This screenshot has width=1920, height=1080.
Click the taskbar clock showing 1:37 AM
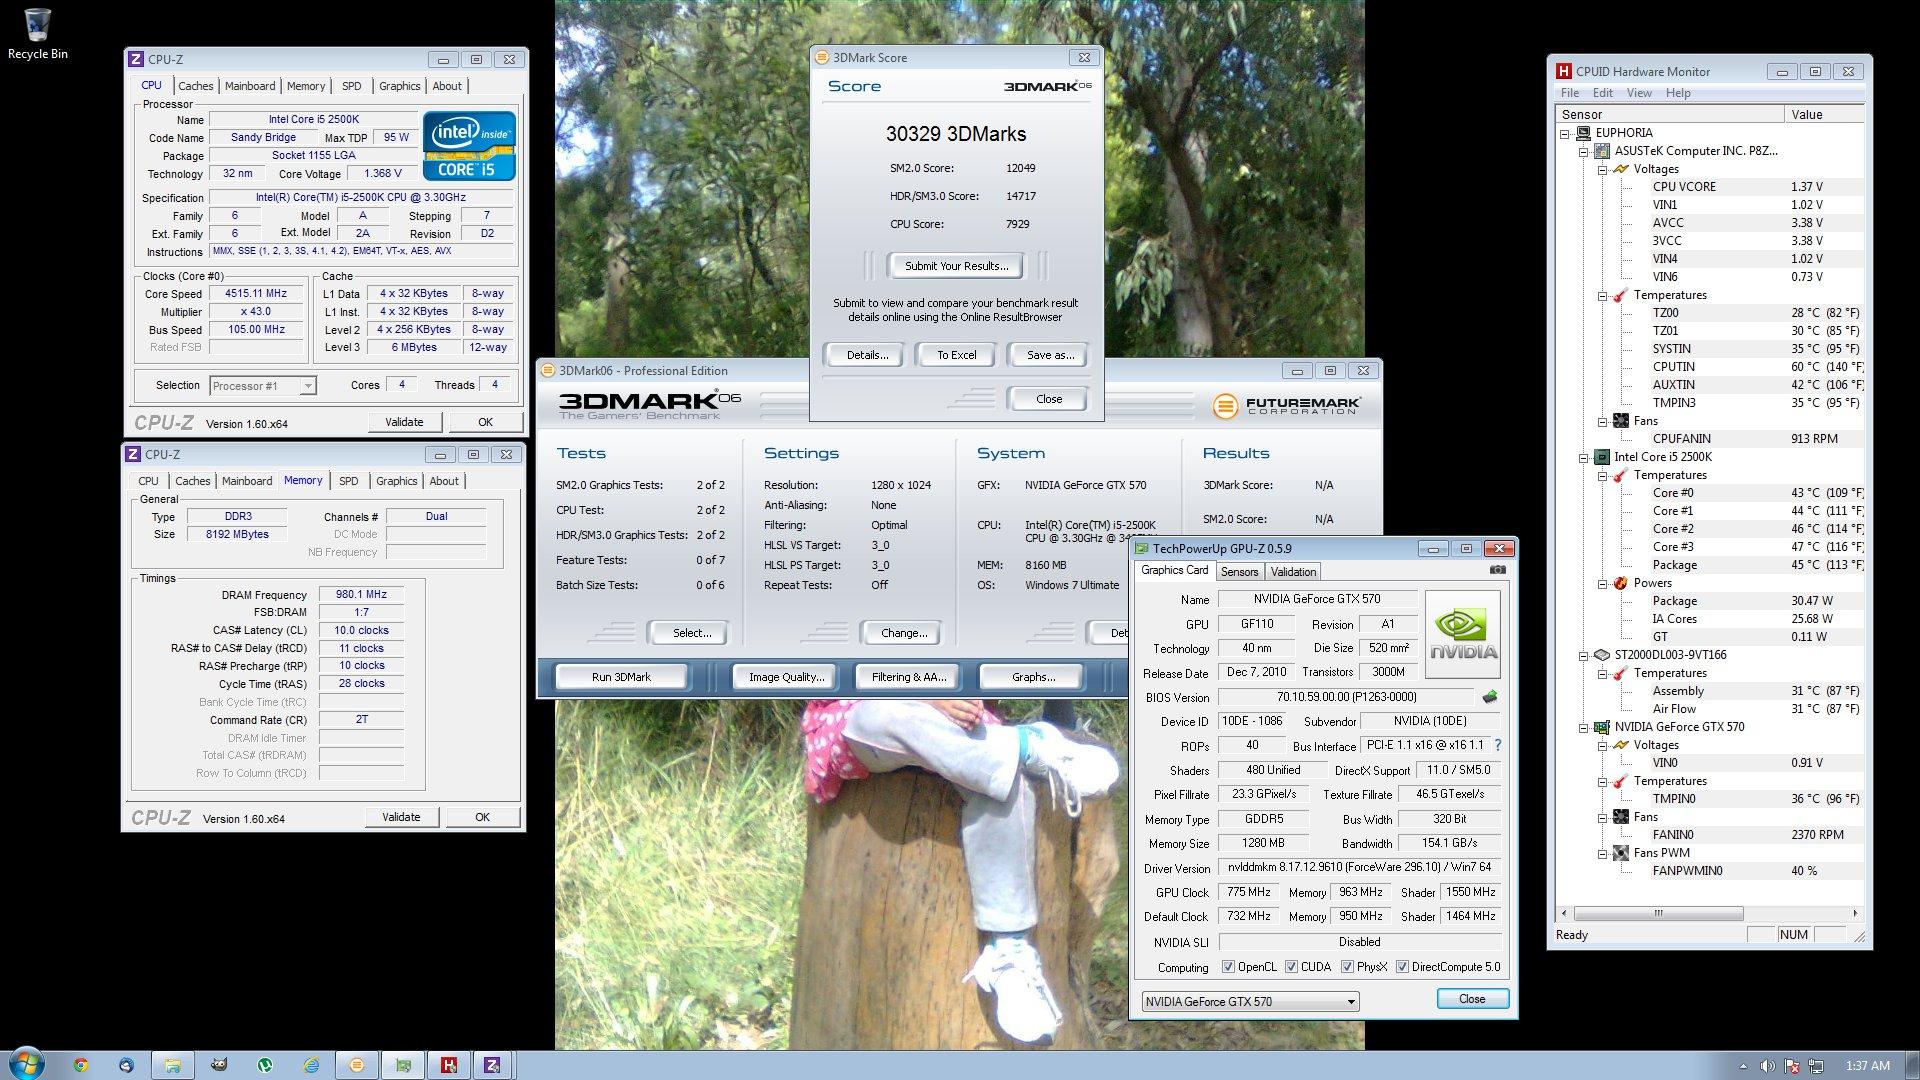(x=1867, y=1066)
